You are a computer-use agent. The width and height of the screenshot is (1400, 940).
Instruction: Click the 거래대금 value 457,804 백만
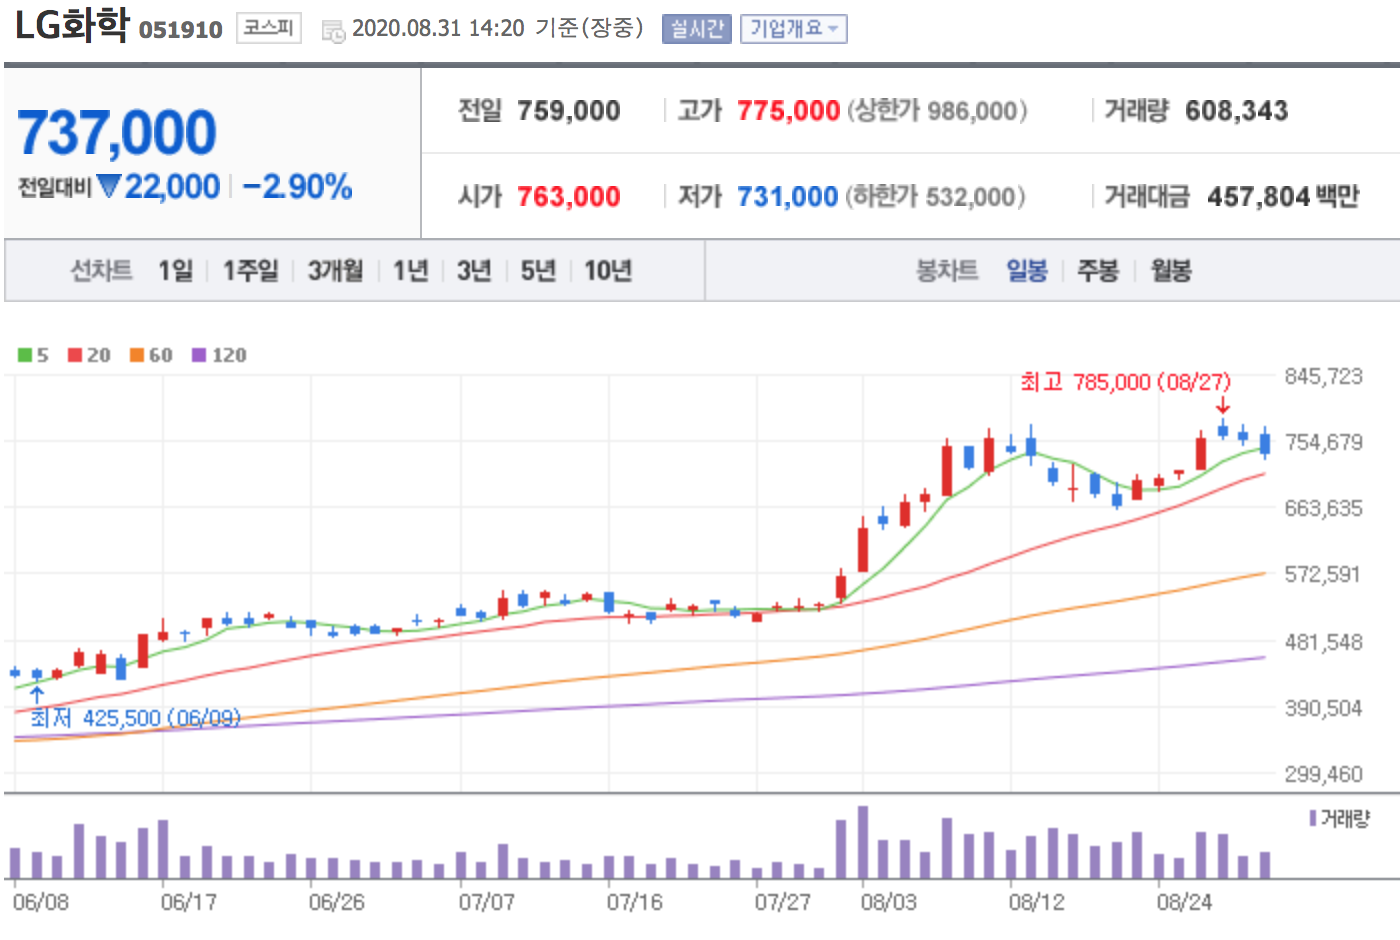(1284, 196)
